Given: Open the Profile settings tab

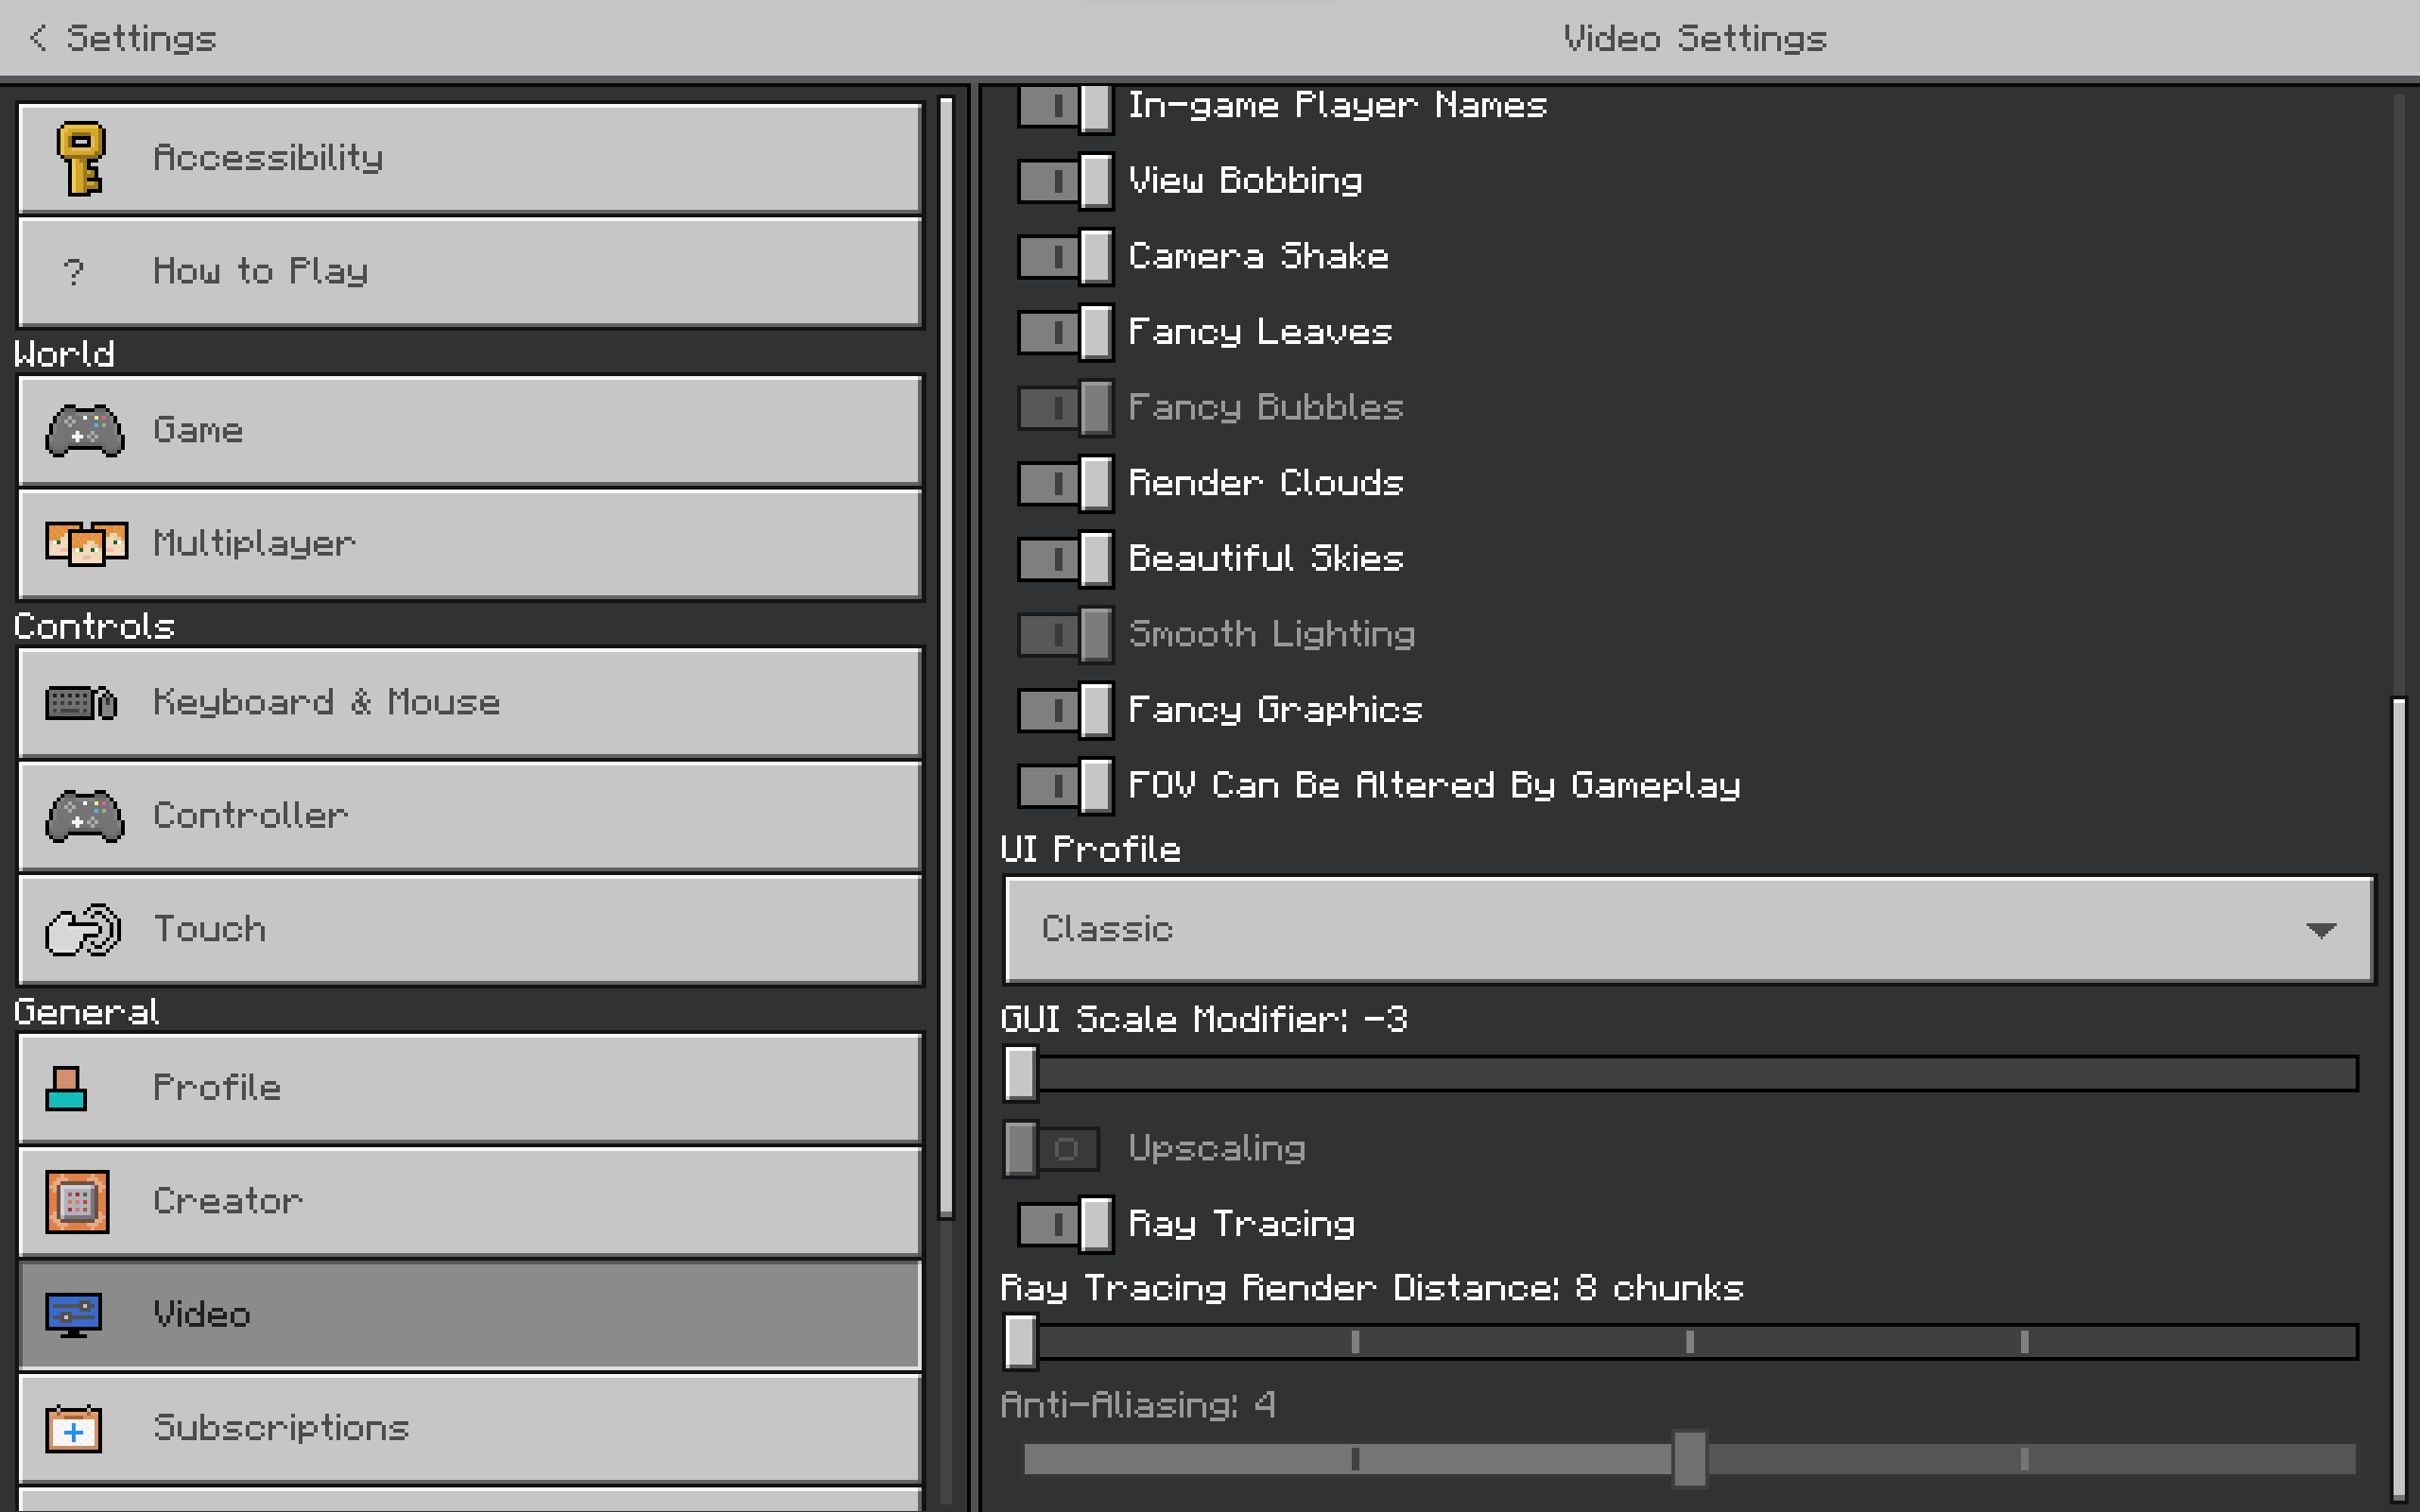Looking at the screenshot, I should click(470, 1088).
